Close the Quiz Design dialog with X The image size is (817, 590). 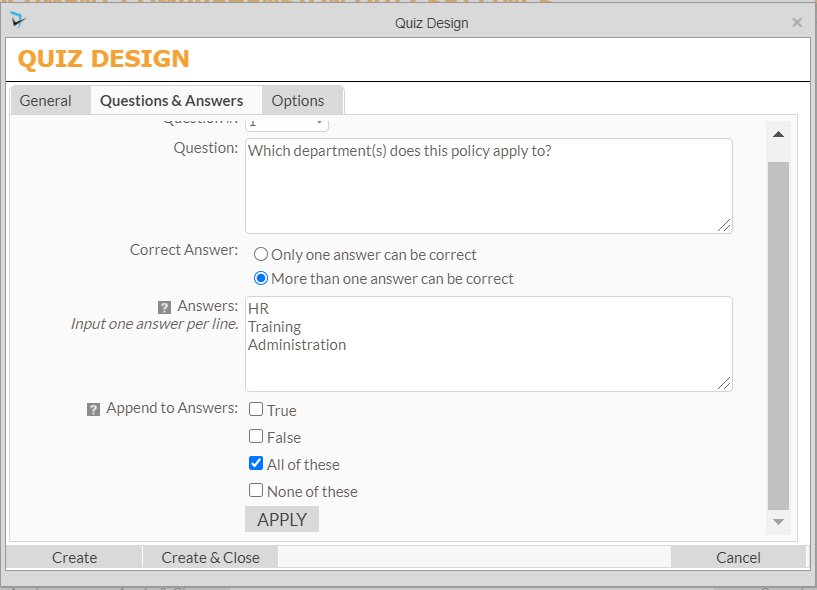tap(797, 22)
